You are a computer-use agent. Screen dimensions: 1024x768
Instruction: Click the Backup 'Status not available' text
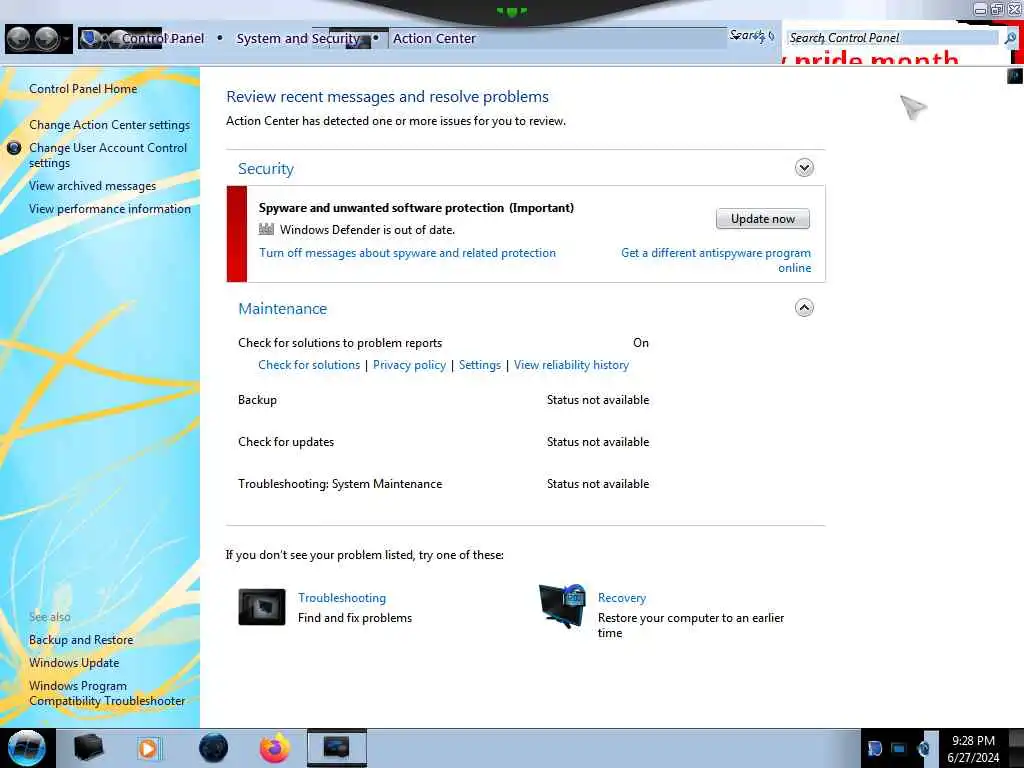[598, 400]
